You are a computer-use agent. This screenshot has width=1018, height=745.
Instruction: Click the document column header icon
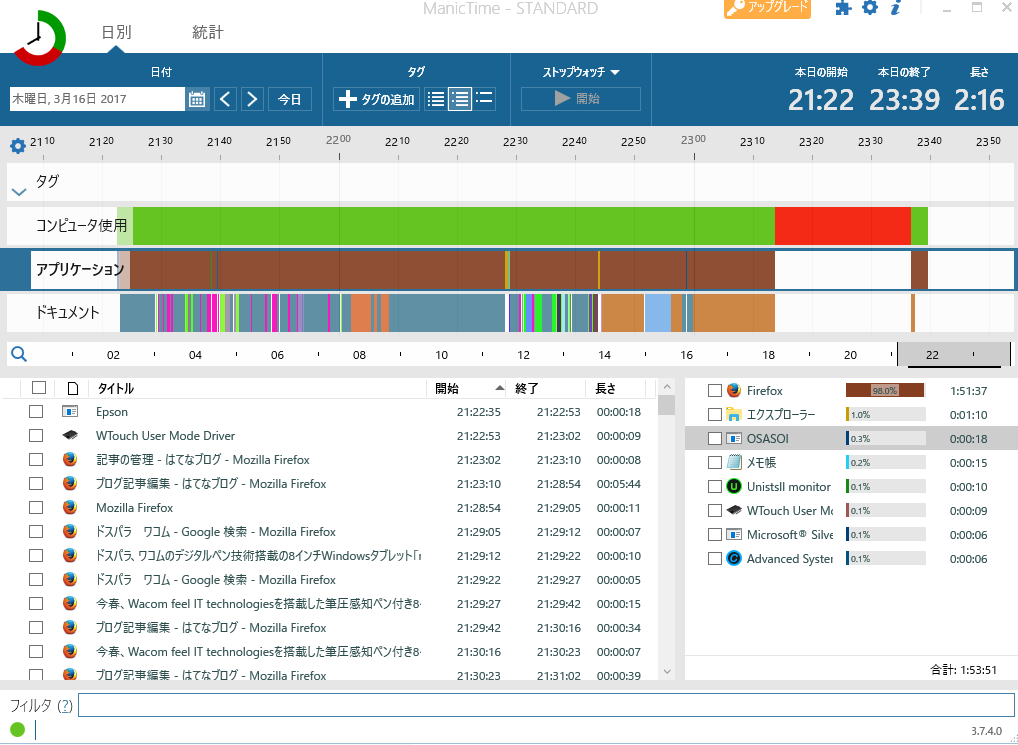[73, 388]
